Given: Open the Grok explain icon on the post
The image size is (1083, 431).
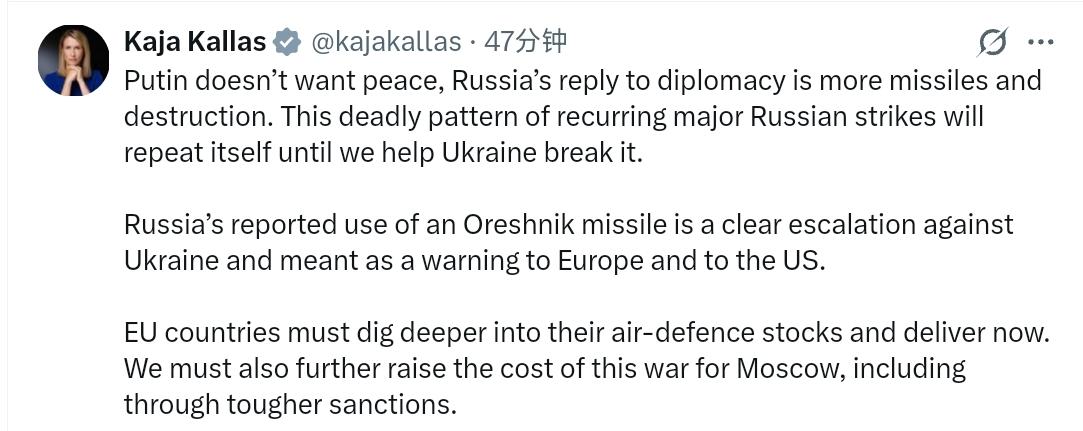Looking at the screenshot, I should pos(993,43).
